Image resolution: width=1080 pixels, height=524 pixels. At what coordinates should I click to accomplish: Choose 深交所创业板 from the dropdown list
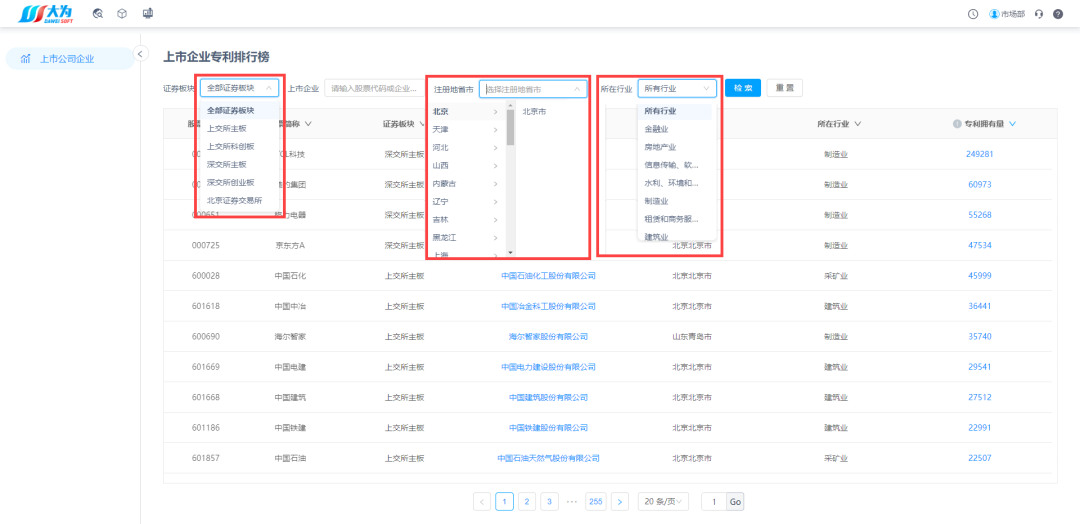click(238, 182)
